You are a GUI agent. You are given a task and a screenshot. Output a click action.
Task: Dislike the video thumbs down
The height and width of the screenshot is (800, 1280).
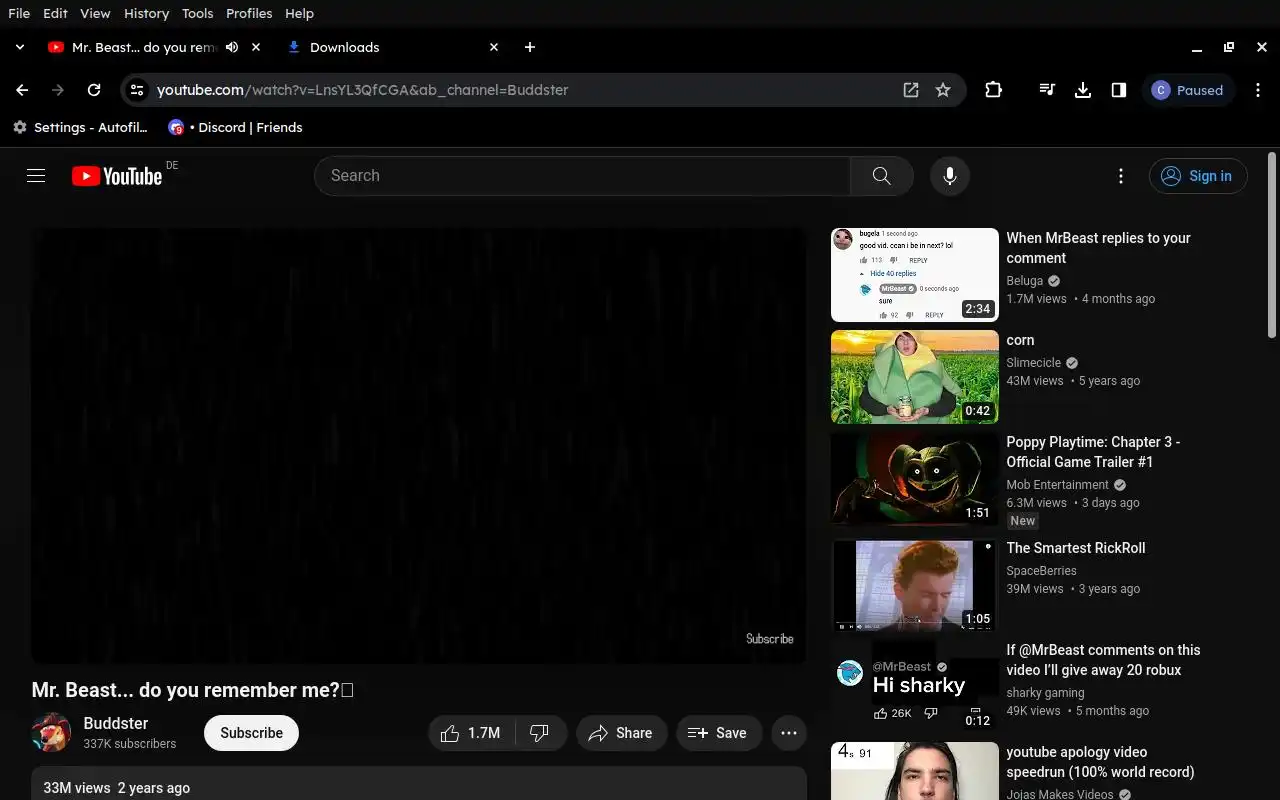[541, 733]
